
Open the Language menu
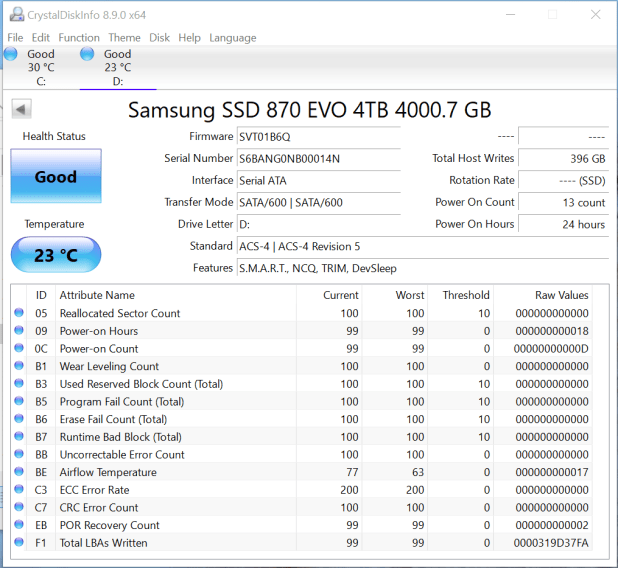coord(233,38)
